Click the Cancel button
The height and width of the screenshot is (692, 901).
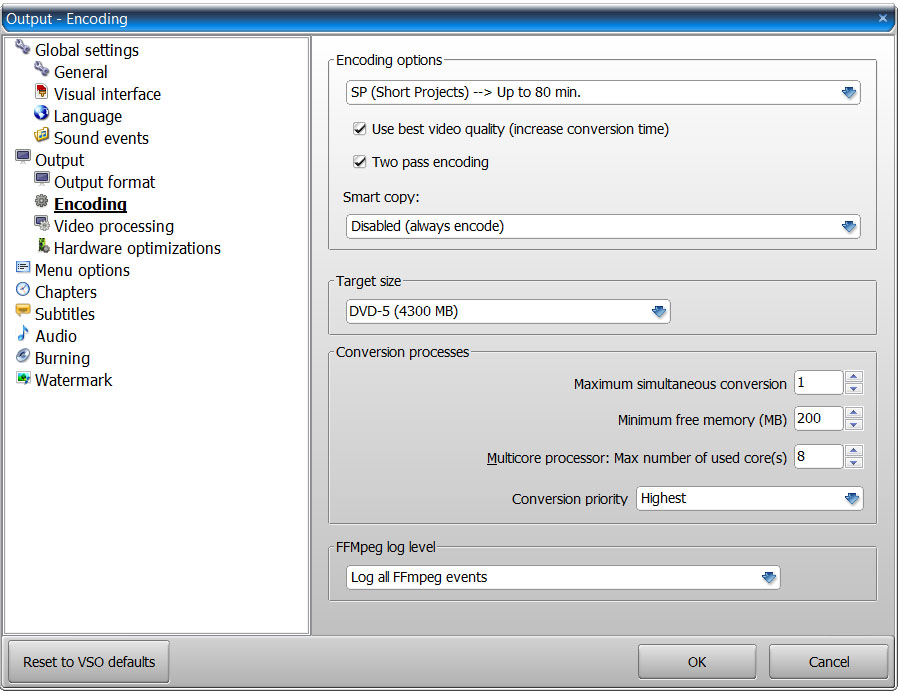(829, 662)
